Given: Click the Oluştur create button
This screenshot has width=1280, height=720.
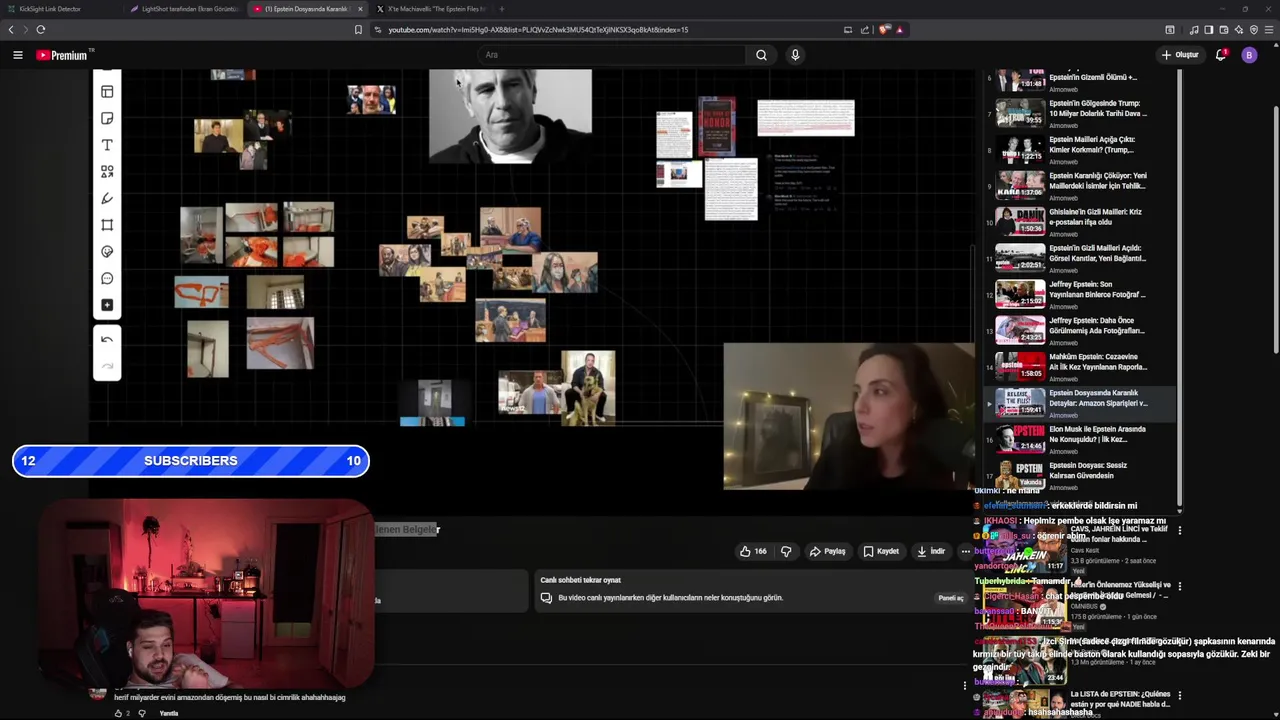Looking at the screenshot, I should tap(1180, 55).
